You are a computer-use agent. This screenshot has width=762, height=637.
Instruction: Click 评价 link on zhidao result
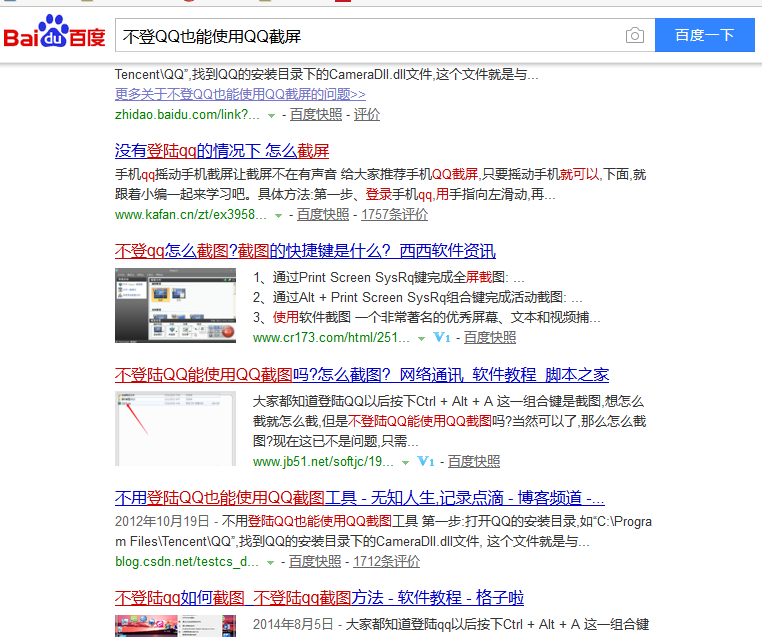(x=367, y=115)
